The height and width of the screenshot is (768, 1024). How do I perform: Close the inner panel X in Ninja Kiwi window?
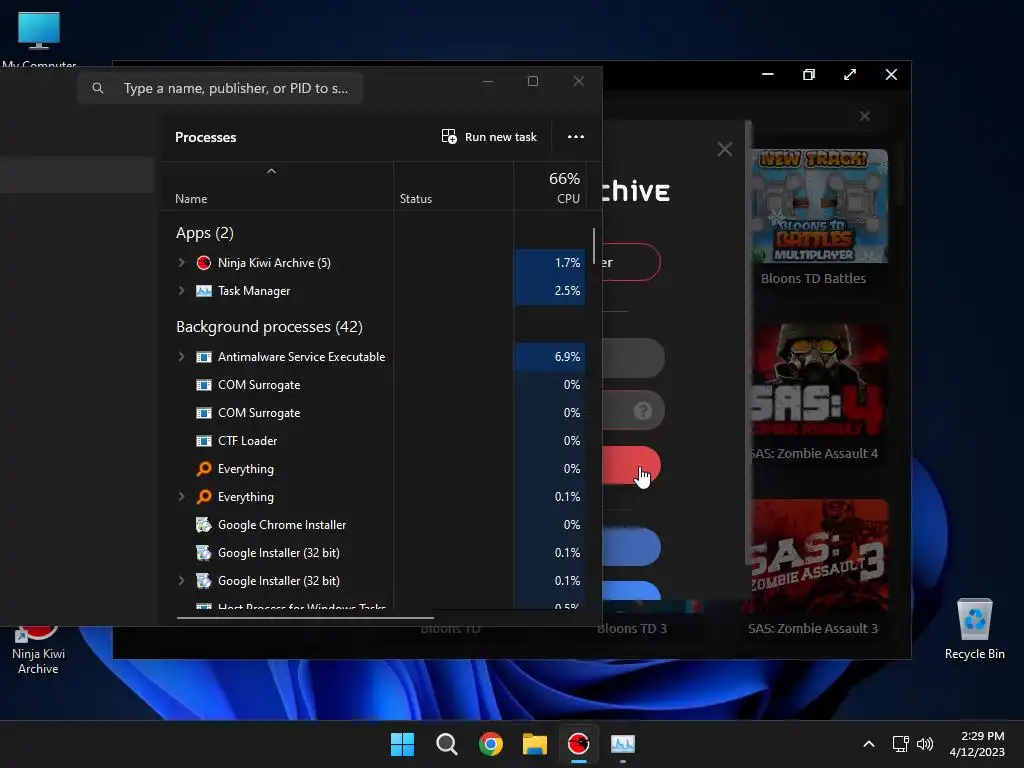[x=865, y=116]
